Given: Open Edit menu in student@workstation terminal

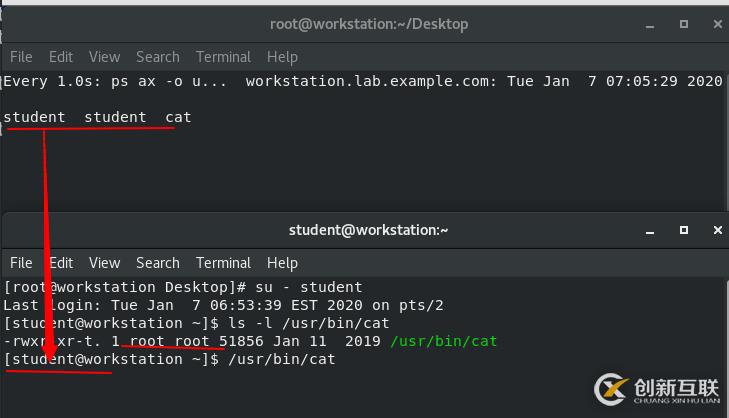Looking at the screenshot, I should click(61, 263).
